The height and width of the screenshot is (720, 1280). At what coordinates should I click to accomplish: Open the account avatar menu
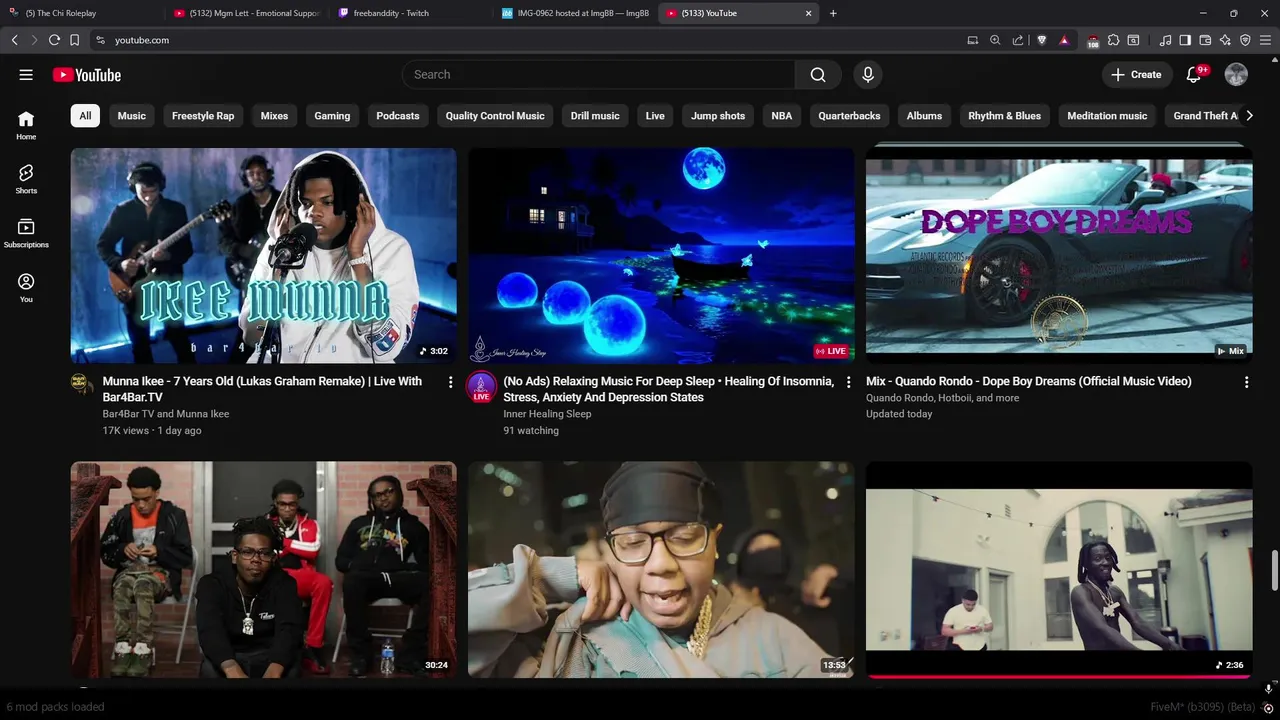point(1236,75)
